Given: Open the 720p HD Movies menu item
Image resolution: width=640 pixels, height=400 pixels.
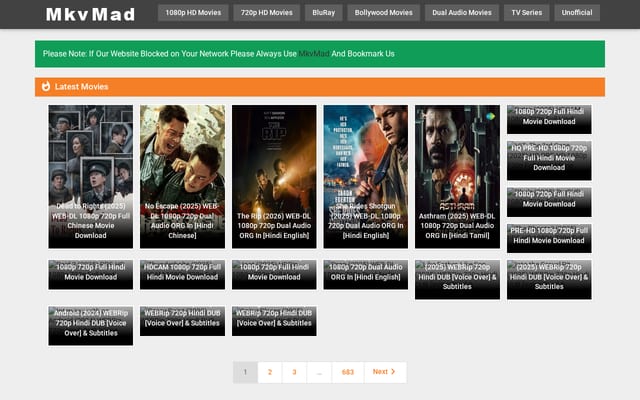Looking at the screenshot, I should 267,13.
